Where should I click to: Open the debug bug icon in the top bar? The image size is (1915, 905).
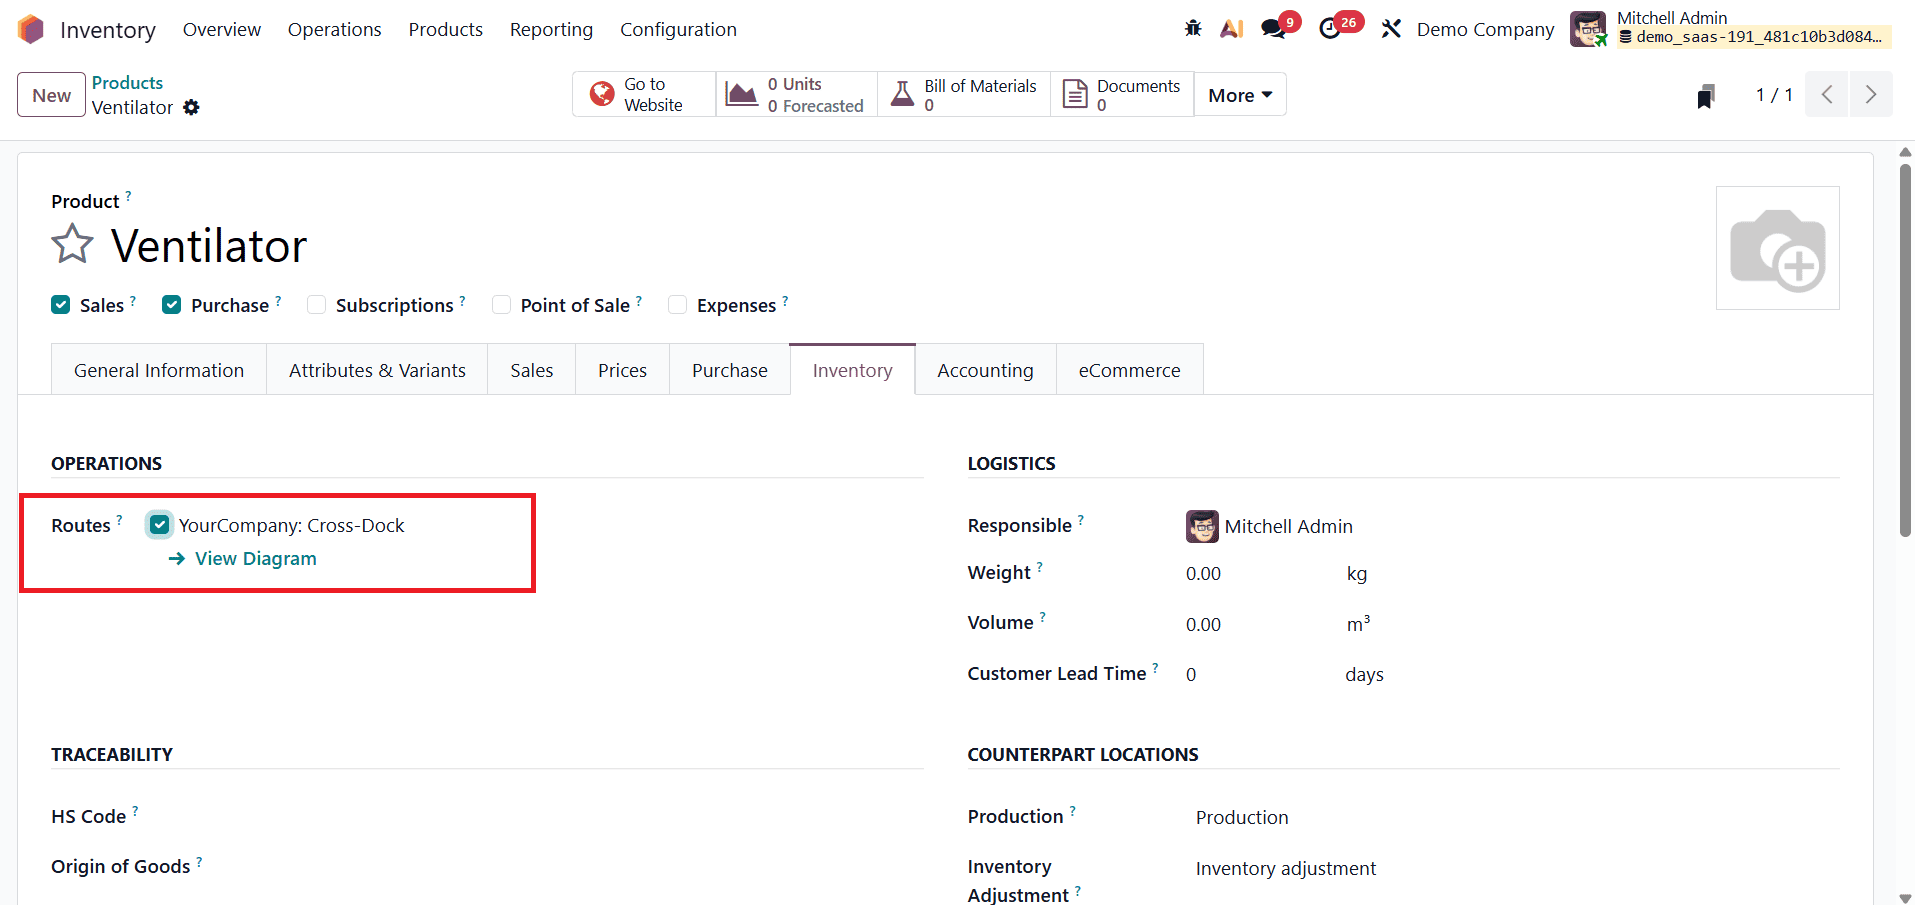(x=1192, y=29)
